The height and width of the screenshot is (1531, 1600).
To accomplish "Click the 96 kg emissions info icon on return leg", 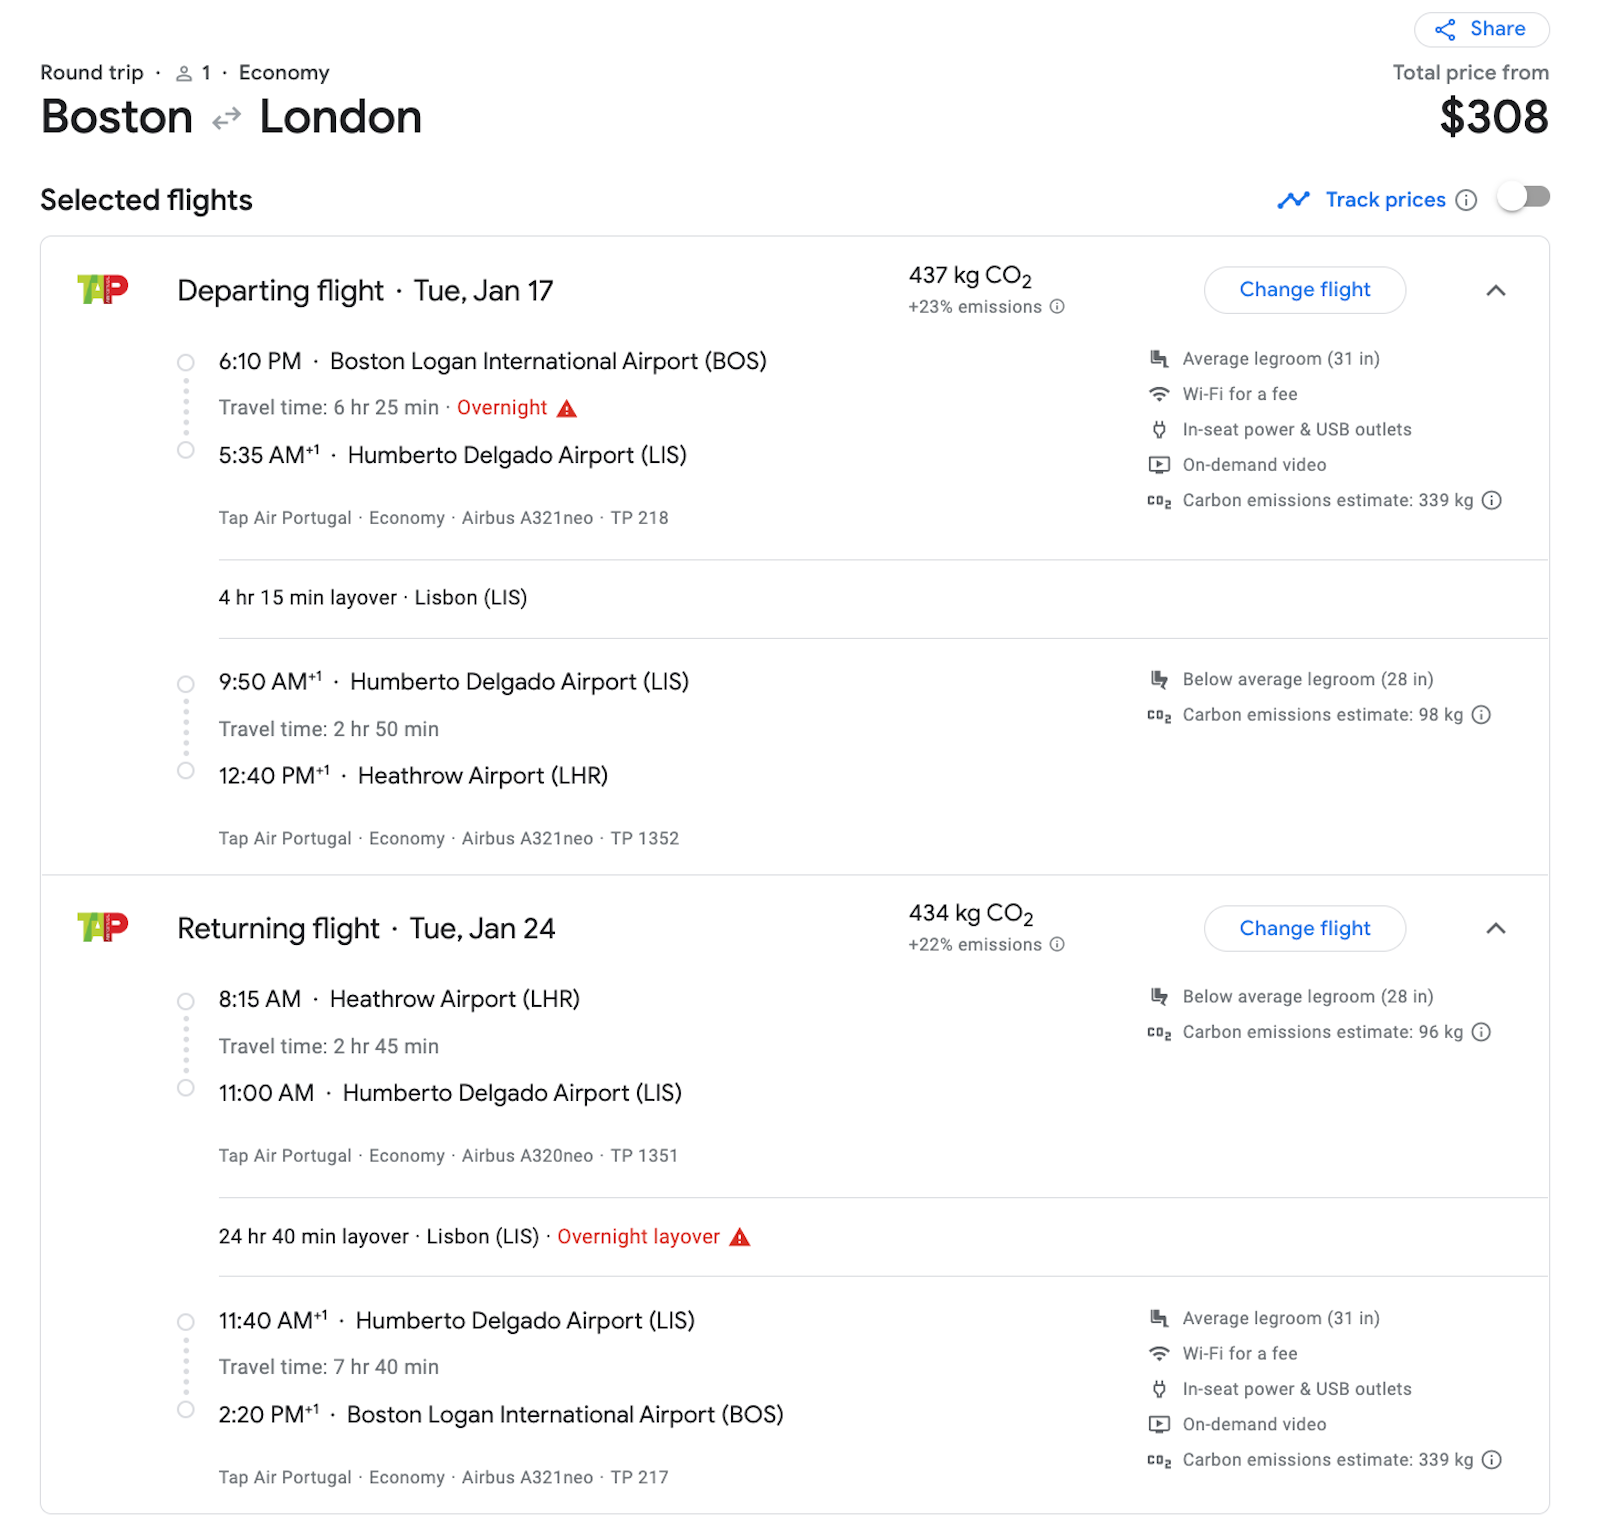I will (x=1481, y=1032).
